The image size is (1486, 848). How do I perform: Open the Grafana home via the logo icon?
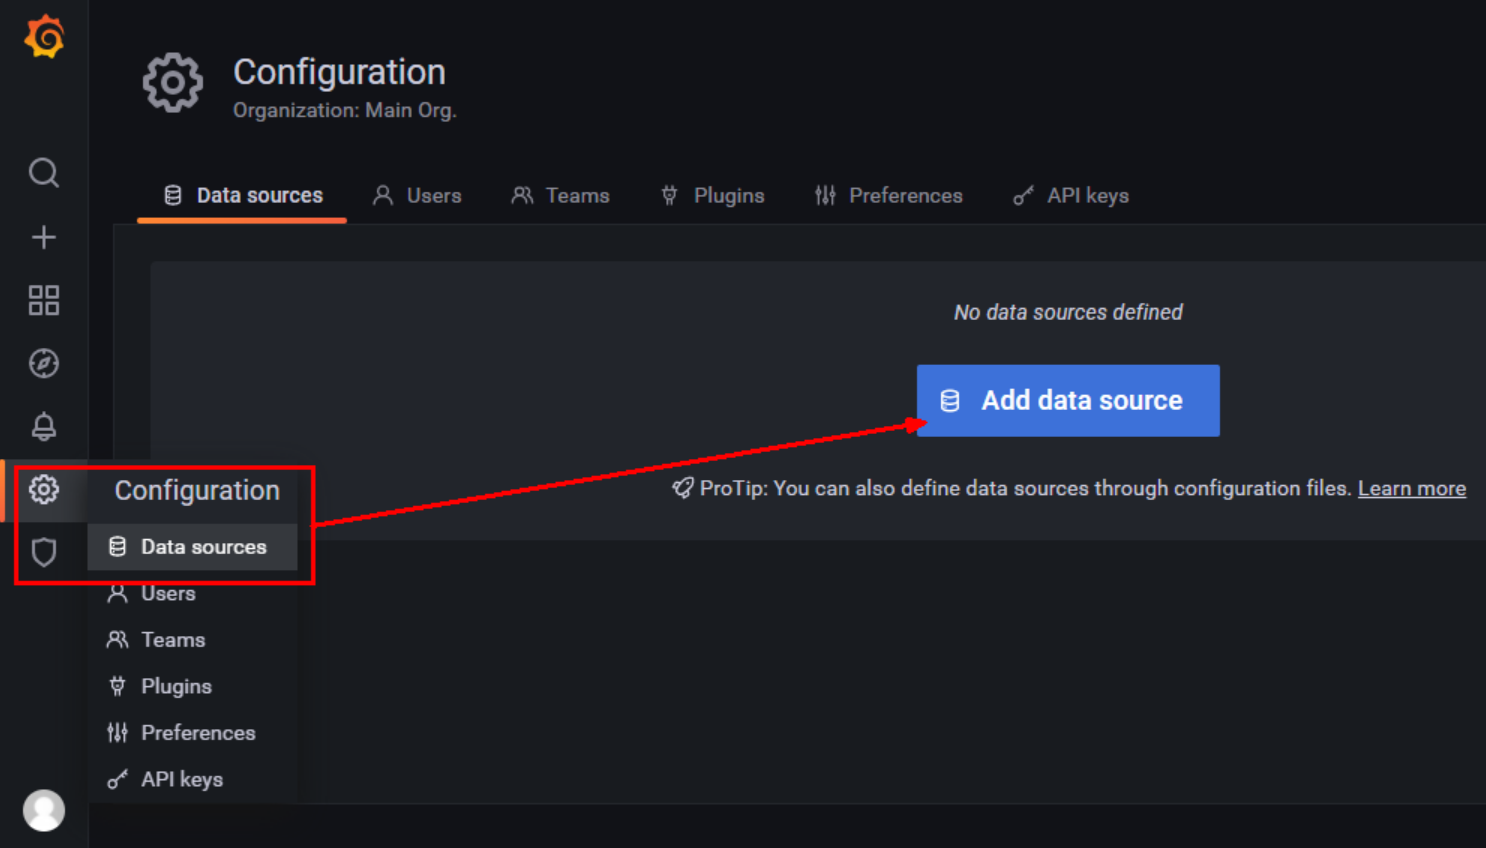43,36
